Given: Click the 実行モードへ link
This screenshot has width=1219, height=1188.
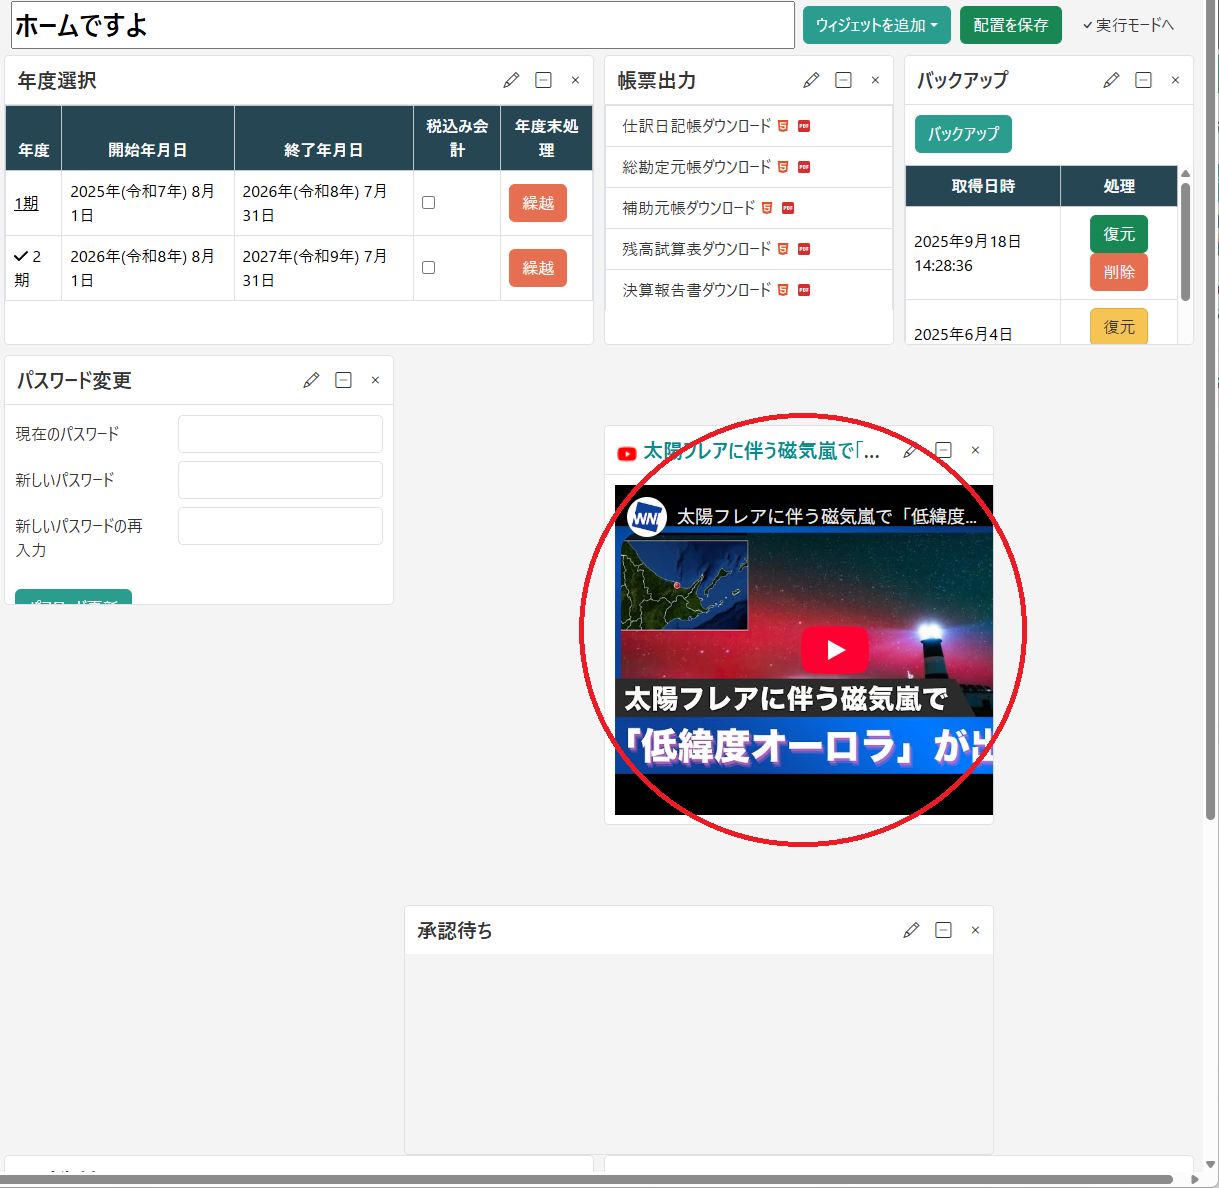Looking at the screenshot, I should [1133, 25].
